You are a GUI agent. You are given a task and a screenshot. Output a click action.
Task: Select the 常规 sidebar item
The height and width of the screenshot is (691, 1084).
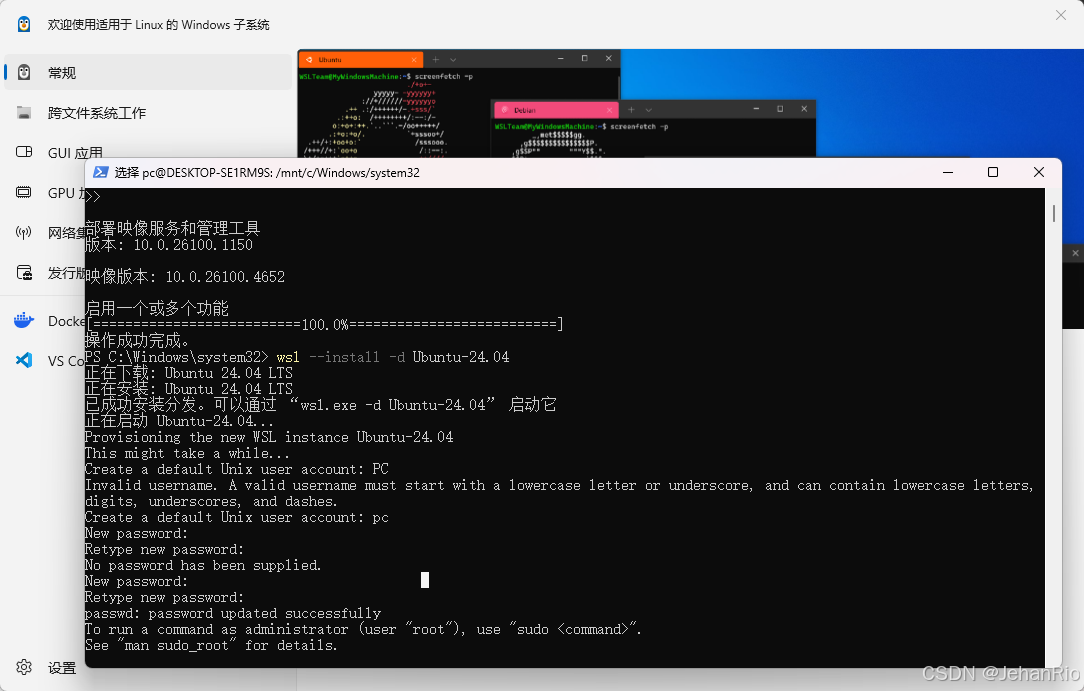(x=148, y=73)
